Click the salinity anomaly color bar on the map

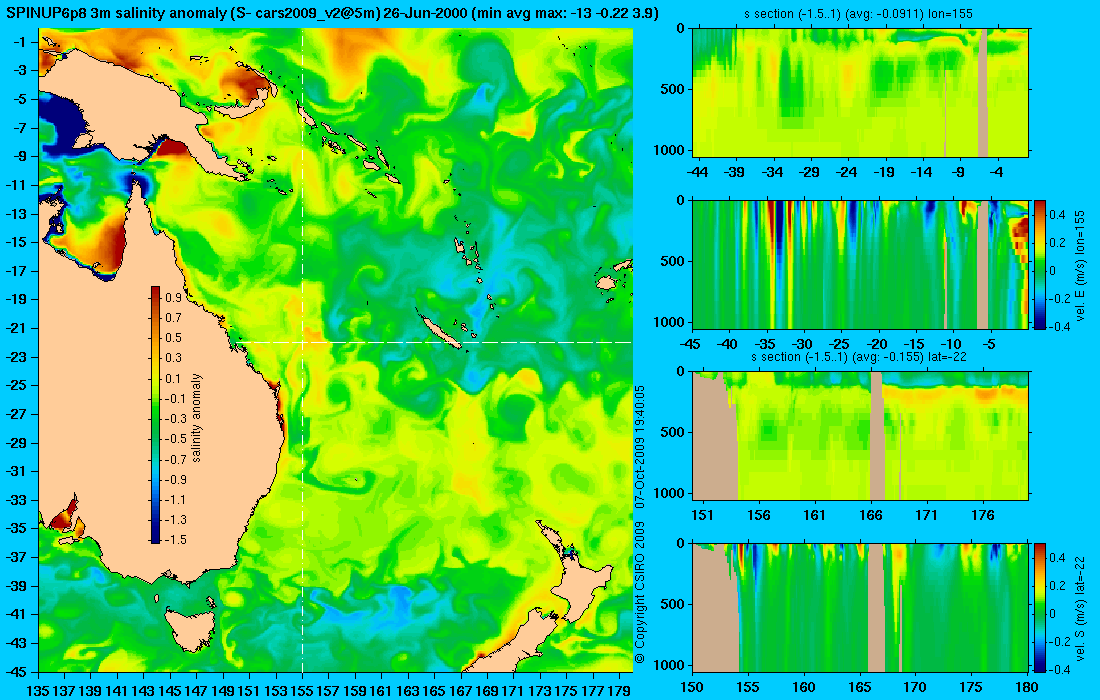(x=155, y=415)
